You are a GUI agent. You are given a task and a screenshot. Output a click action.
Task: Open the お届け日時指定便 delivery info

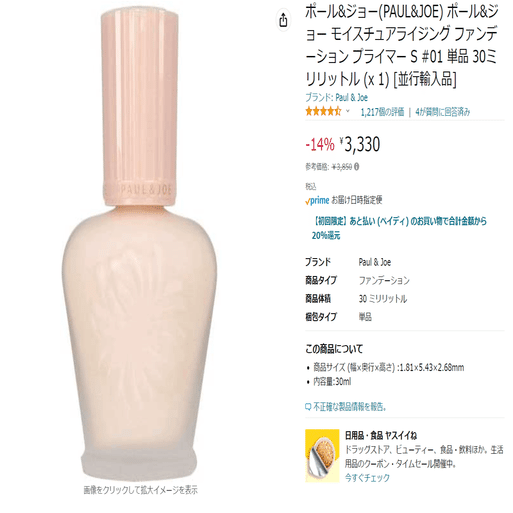(x=357, y=200)
